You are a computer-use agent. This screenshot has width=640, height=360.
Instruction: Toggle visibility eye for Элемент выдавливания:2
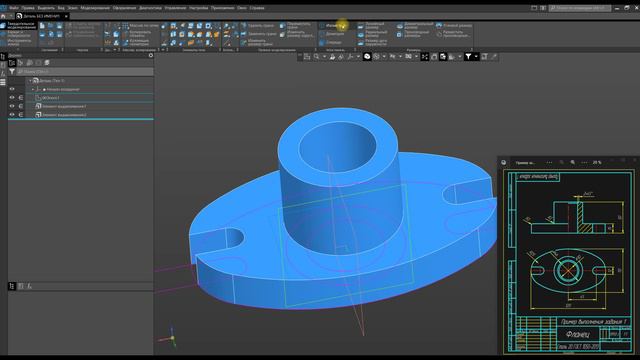tap(12, 115)
